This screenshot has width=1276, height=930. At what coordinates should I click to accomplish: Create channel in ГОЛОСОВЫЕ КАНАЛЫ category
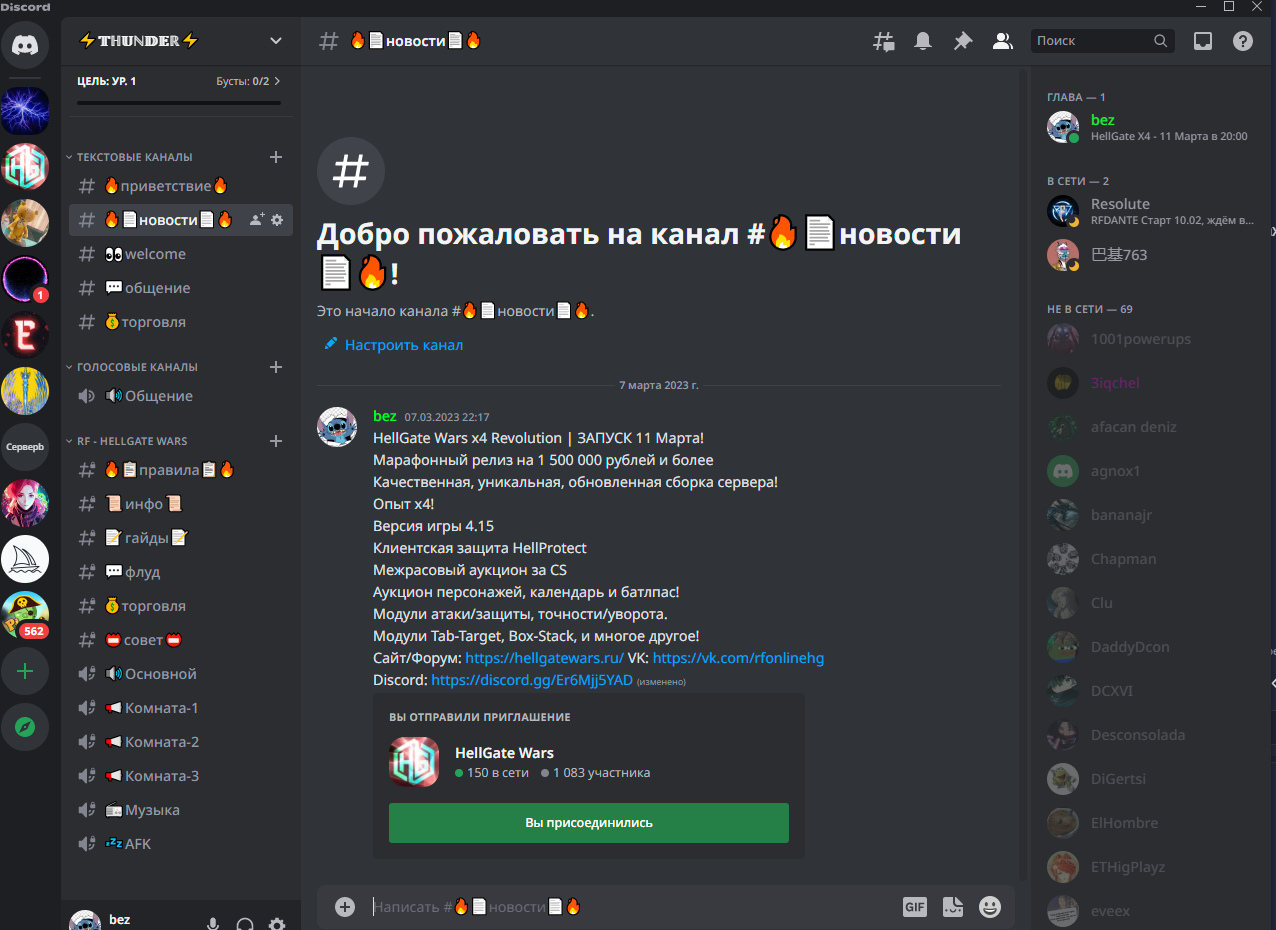click(x=276, y=367)
